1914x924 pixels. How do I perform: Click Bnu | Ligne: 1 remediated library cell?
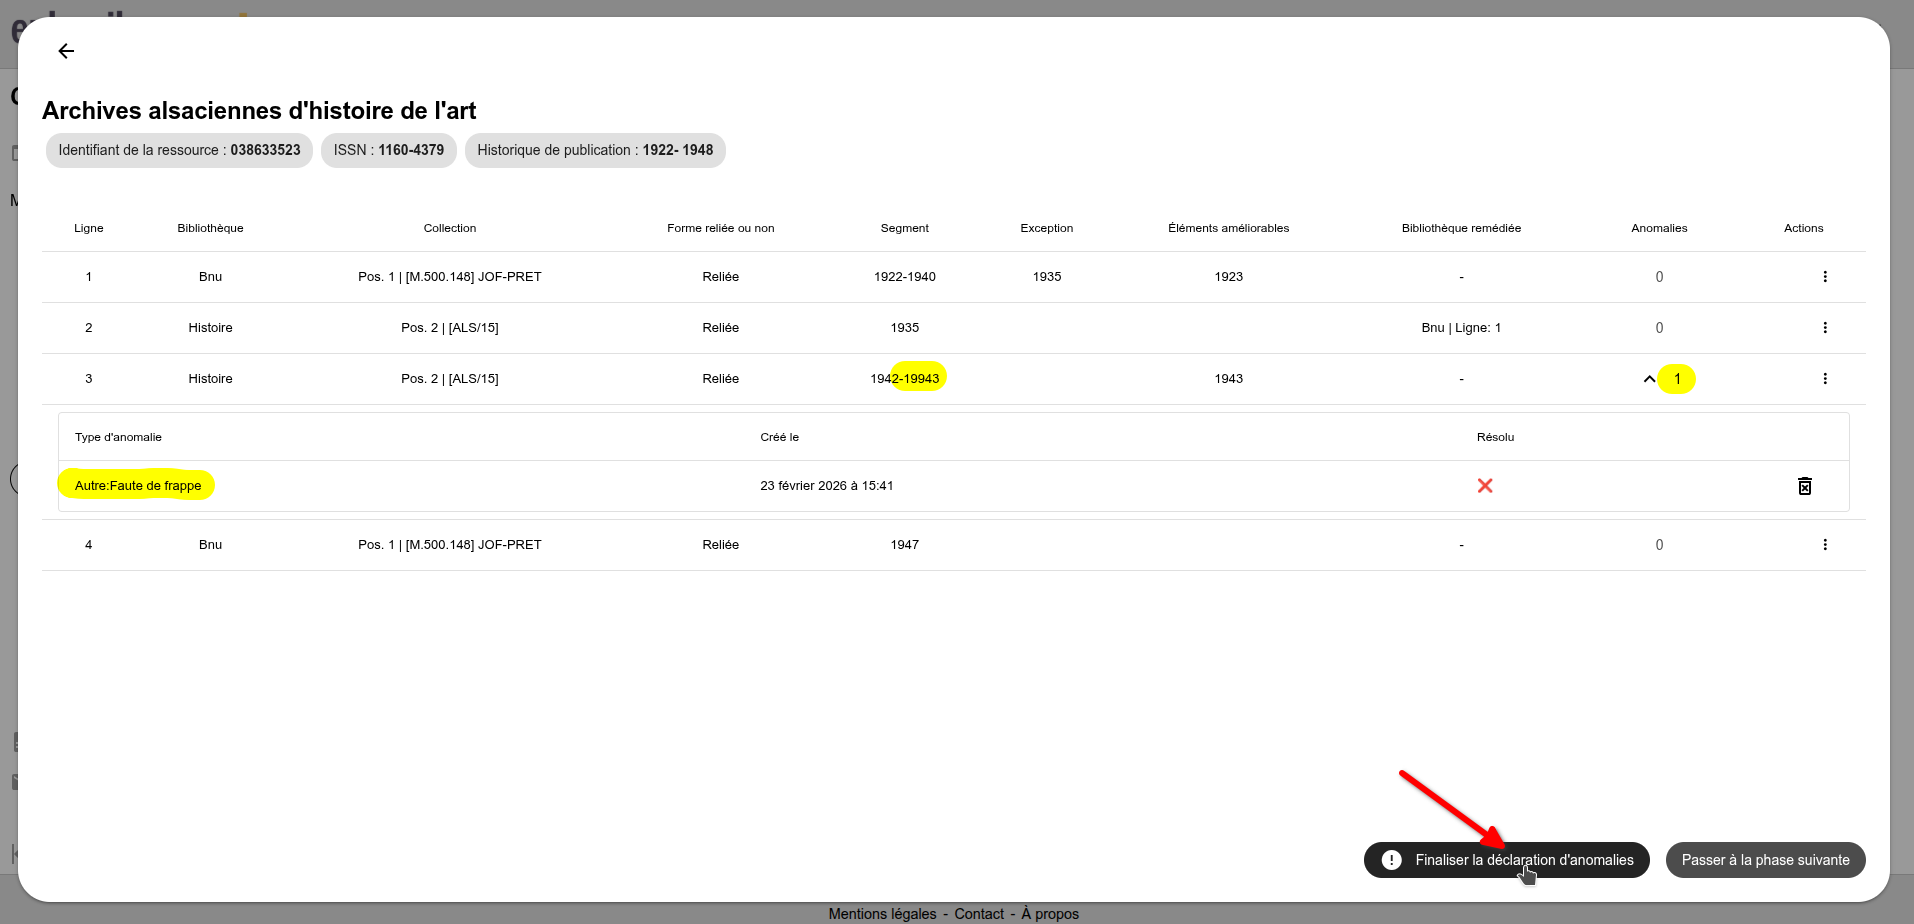click(x=1461, y=328)
